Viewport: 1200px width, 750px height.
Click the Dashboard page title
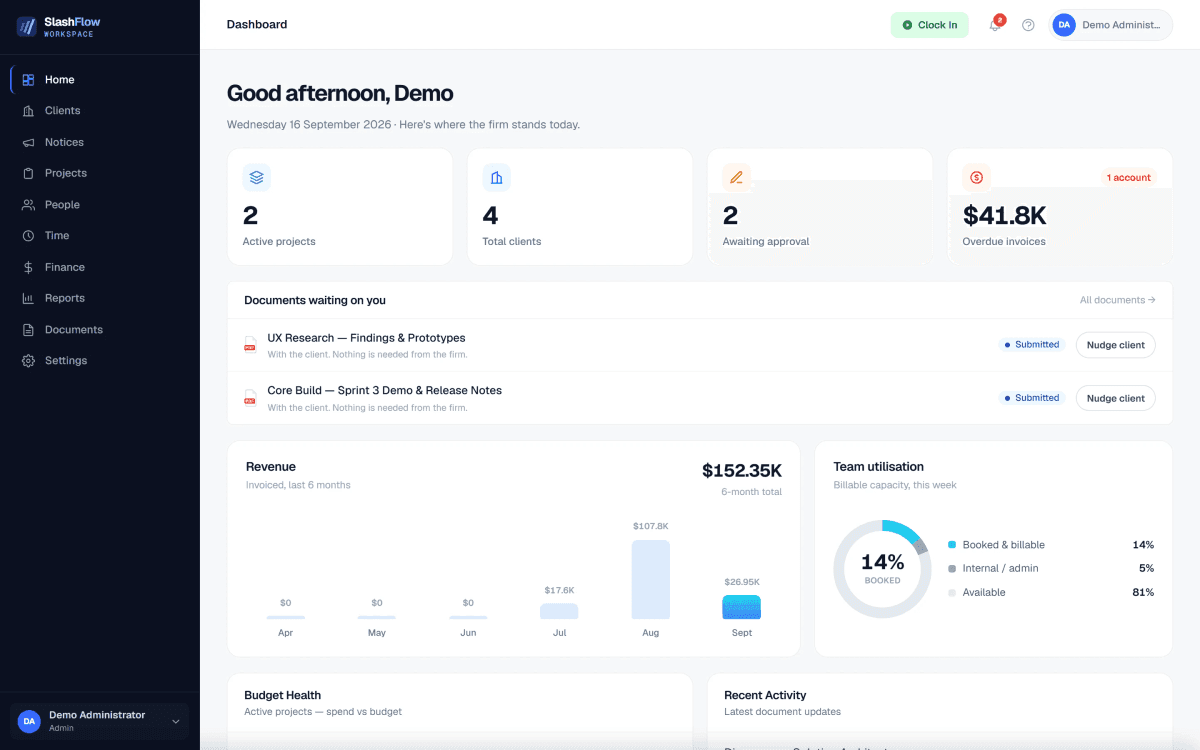click(x=257, y=25)
